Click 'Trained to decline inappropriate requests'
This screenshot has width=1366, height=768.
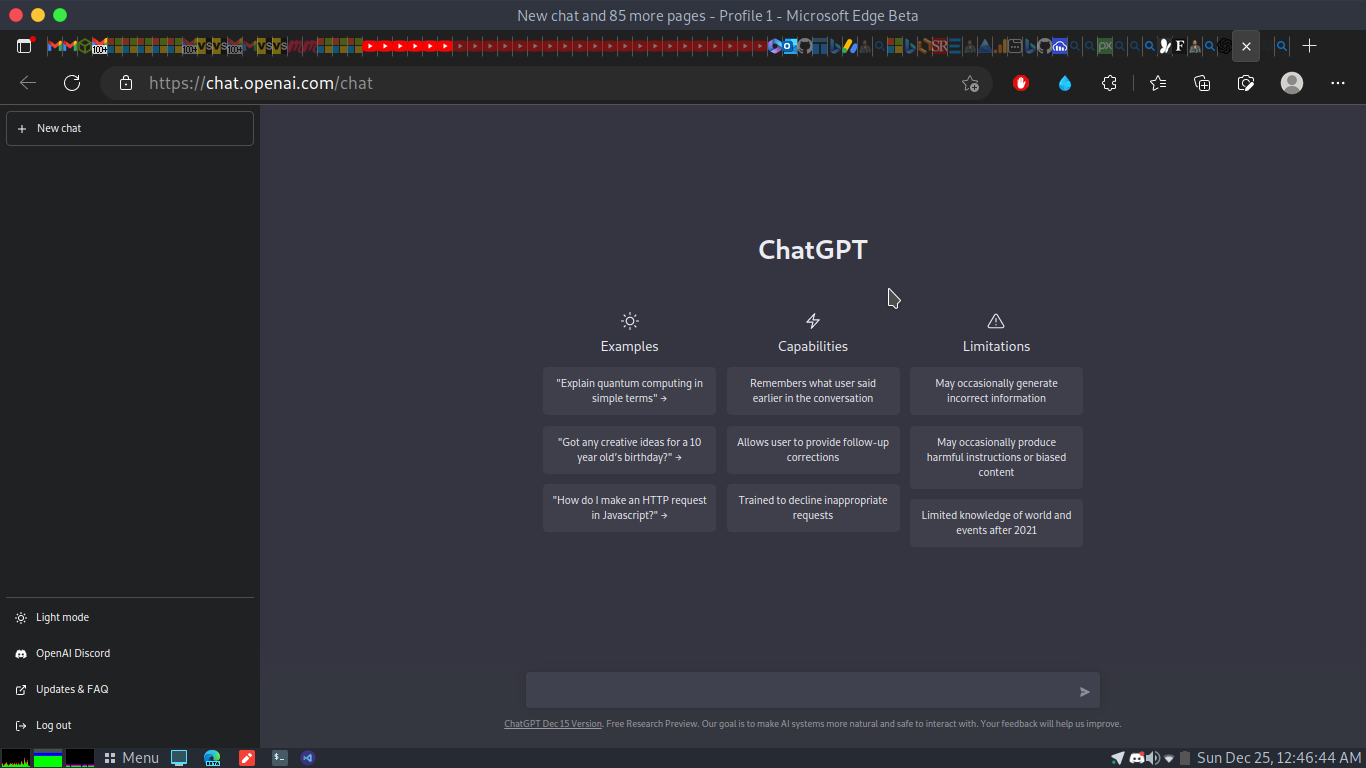coord(813,508)
